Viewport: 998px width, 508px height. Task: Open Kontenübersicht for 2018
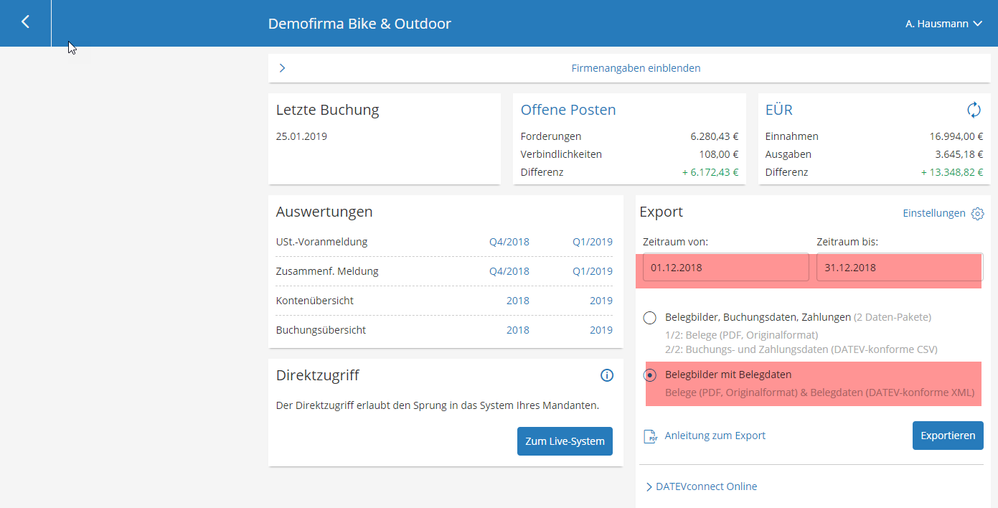tap(517, 300)
